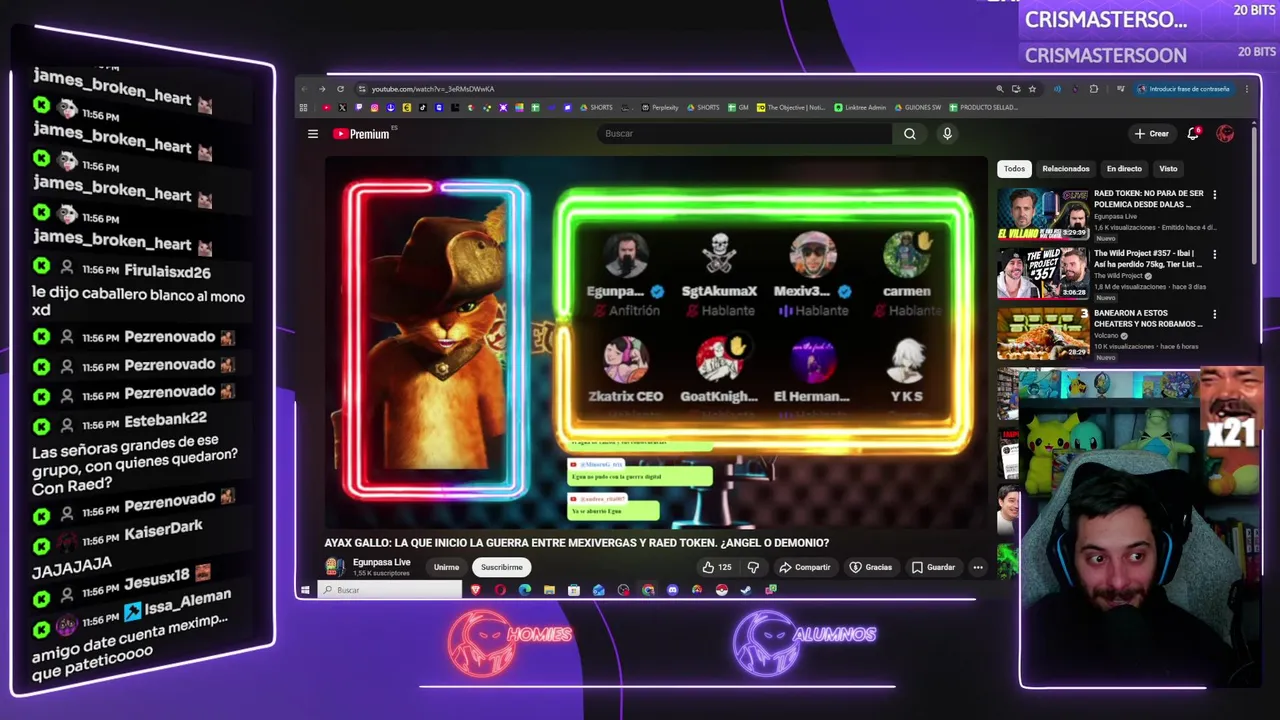1280x720 pixels.
Task: Launch Opera from the taskbar
Action: [x=500, y=590]
